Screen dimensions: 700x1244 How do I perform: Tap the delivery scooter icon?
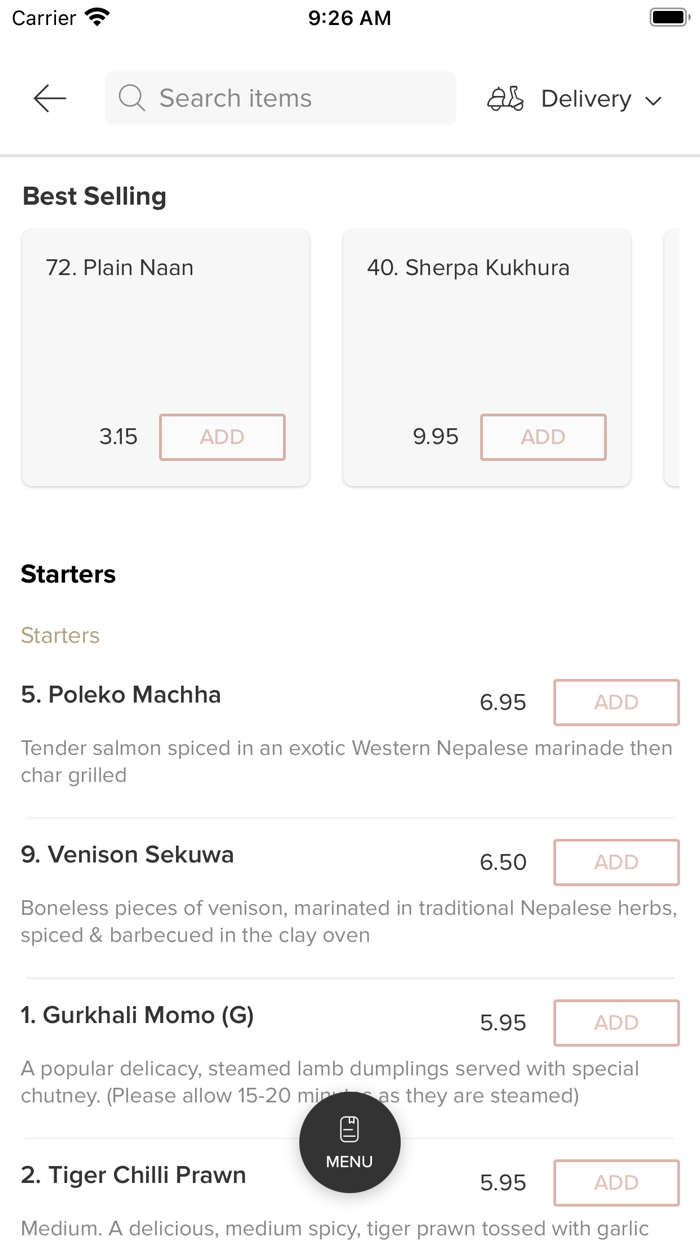pyautogui.click(x=505, y=98)
